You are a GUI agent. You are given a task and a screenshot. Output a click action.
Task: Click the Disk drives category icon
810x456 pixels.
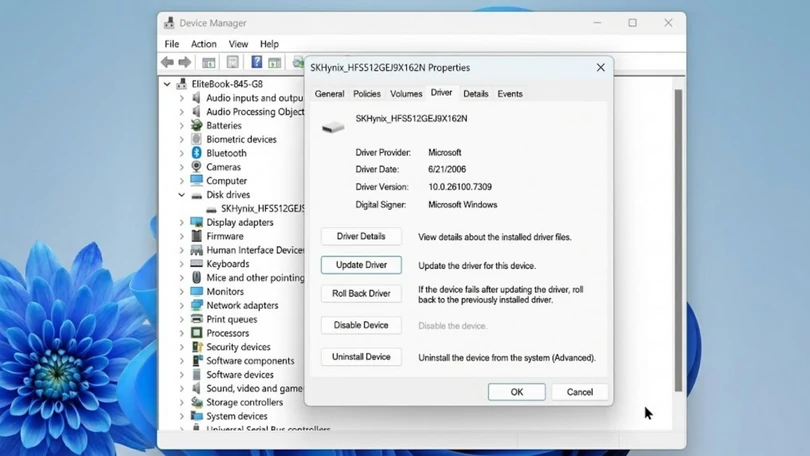point(196,195)
